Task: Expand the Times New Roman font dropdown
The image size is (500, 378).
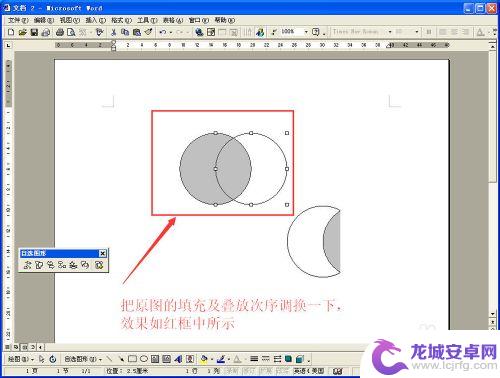Action: 390,32
